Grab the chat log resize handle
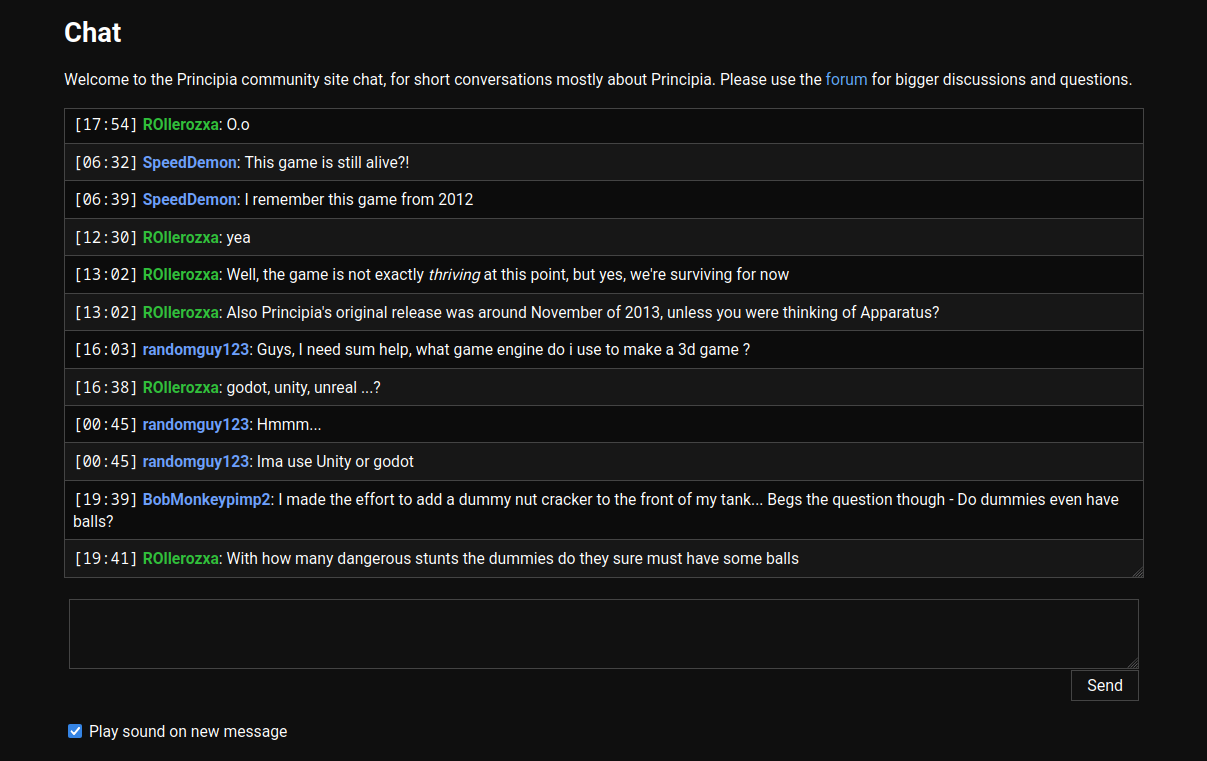Screen dimensions: 1207x761 [1137, 572]
